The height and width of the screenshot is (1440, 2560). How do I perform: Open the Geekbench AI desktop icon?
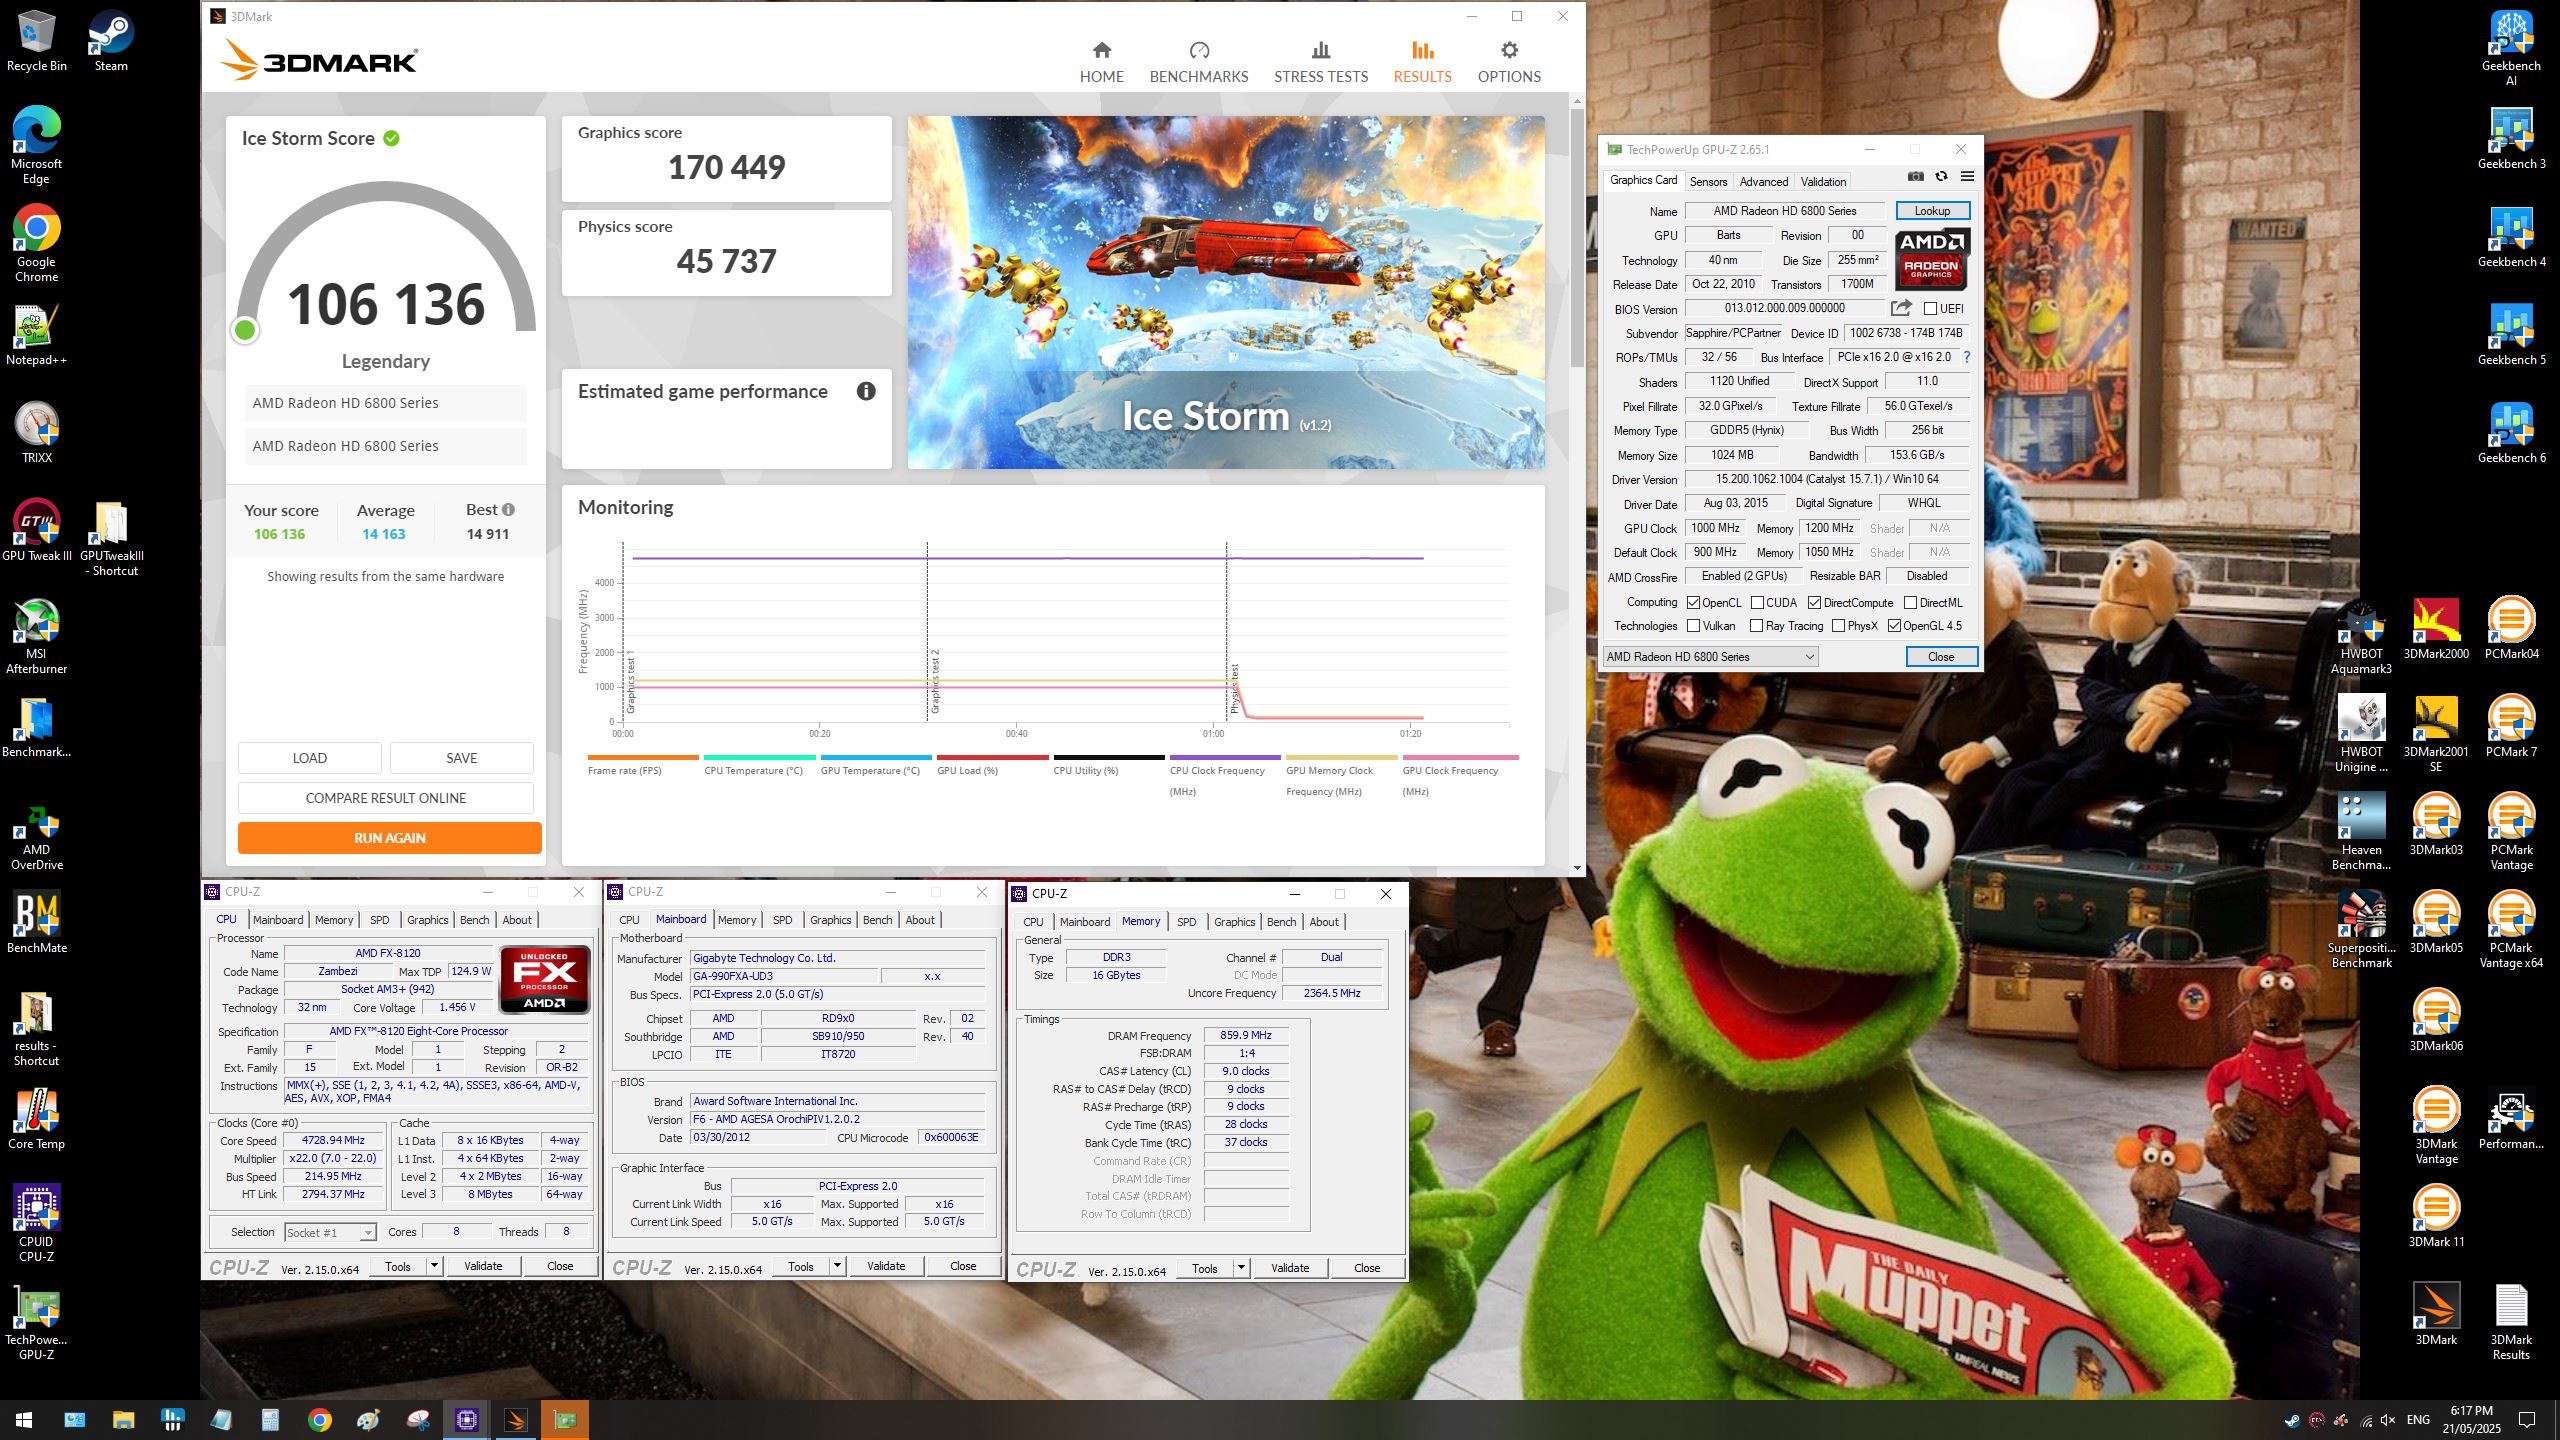click(x=2510, y=48)
